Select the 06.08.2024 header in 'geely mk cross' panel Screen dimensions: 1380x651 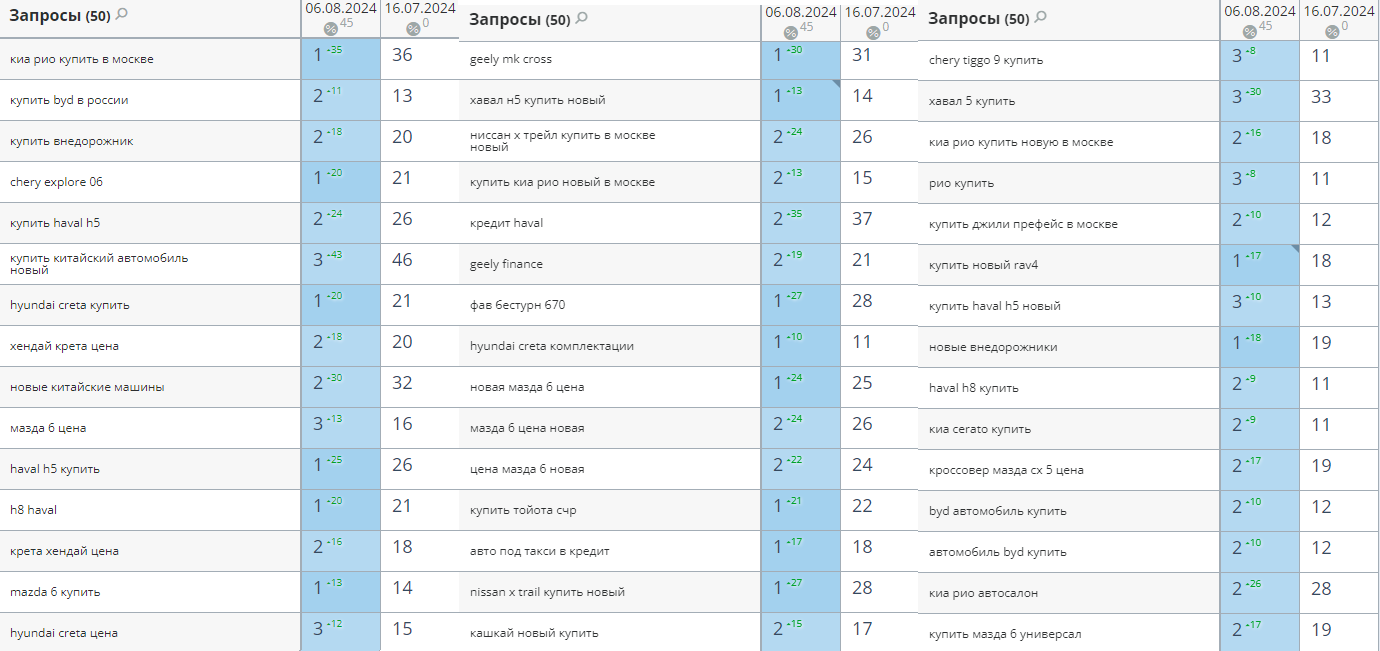pos(800,12)
